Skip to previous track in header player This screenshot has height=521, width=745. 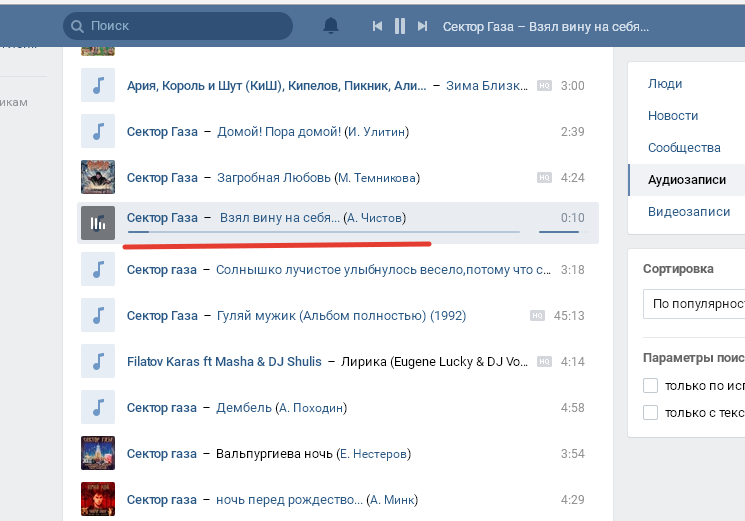377,26
